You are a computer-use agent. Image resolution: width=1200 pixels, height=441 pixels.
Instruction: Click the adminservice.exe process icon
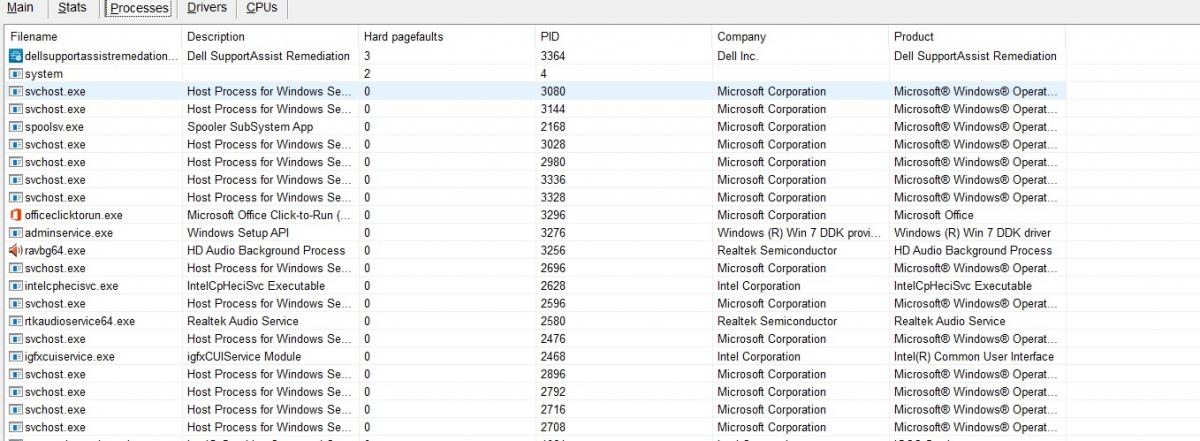[15, 233]
